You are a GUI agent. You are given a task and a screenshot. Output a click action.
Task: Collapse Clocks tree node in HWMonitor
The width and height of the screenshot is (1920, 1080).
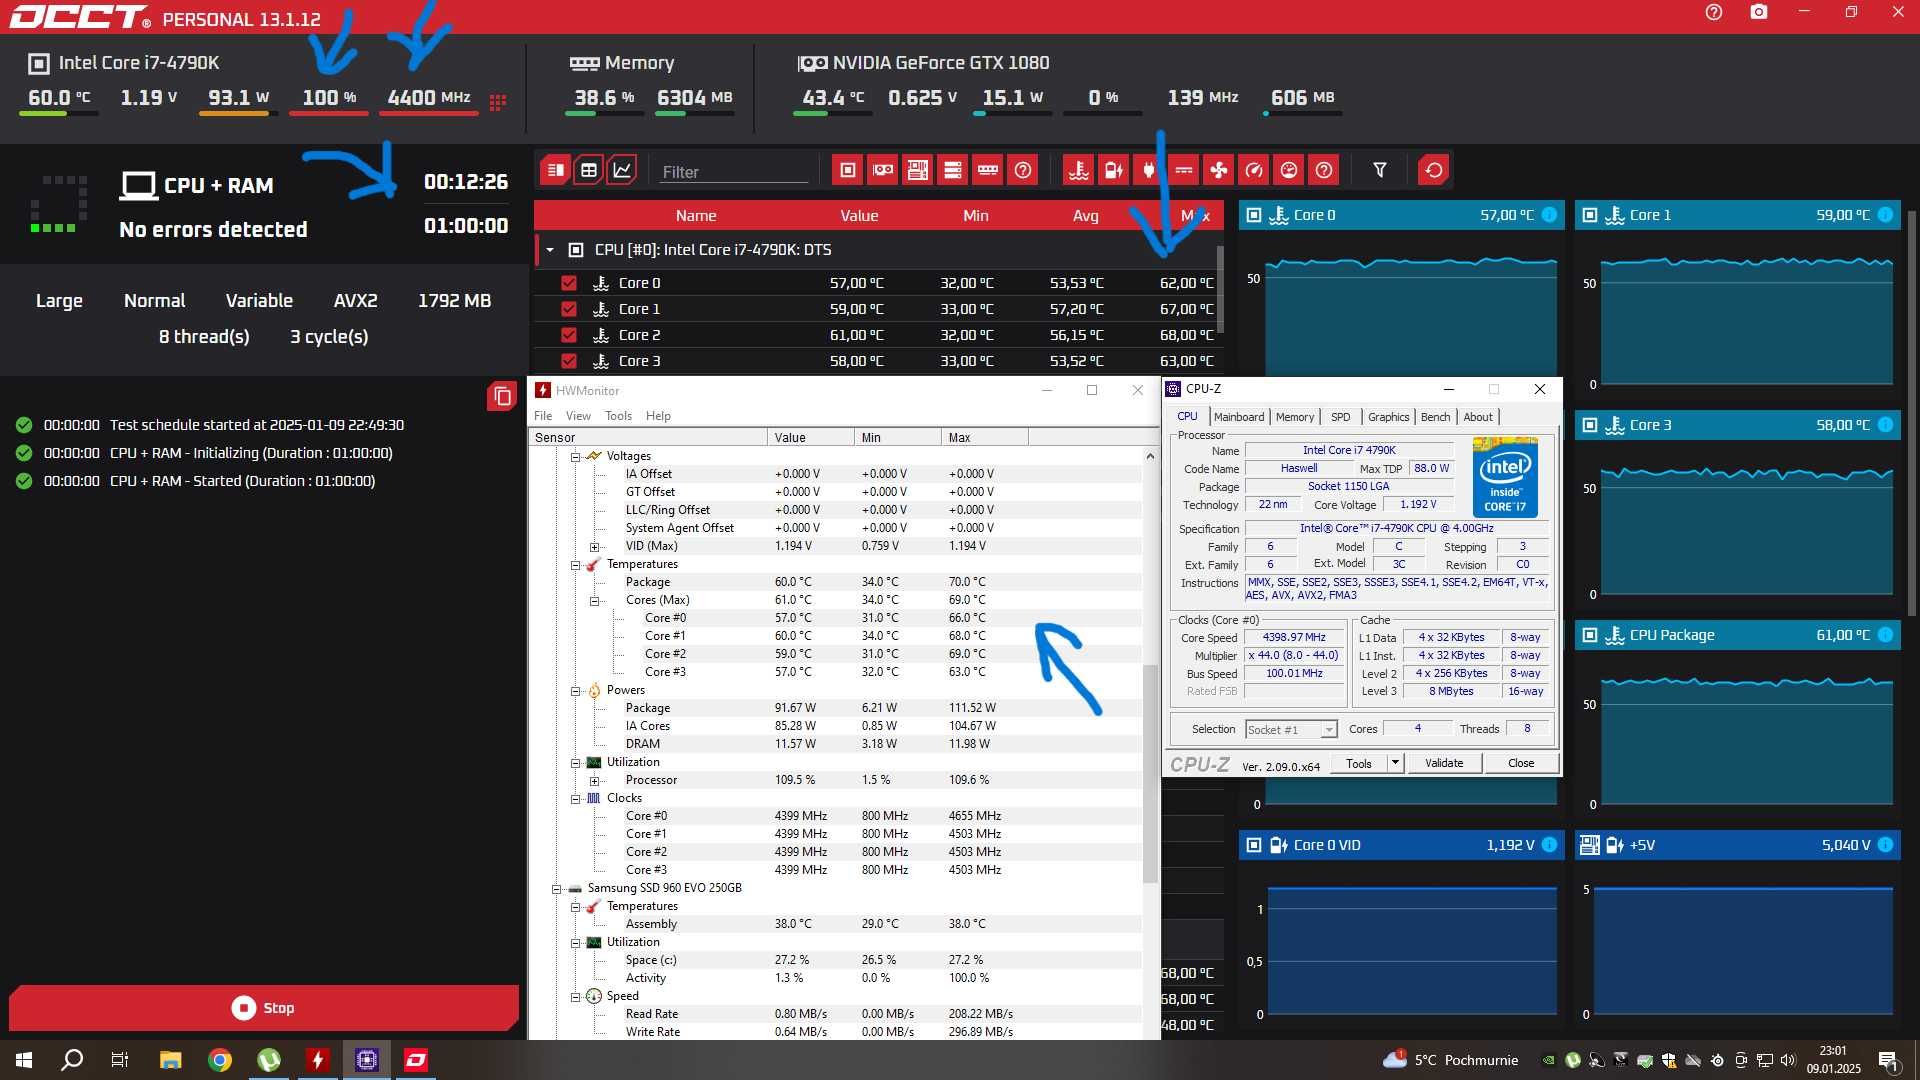(x=575, y=799)
